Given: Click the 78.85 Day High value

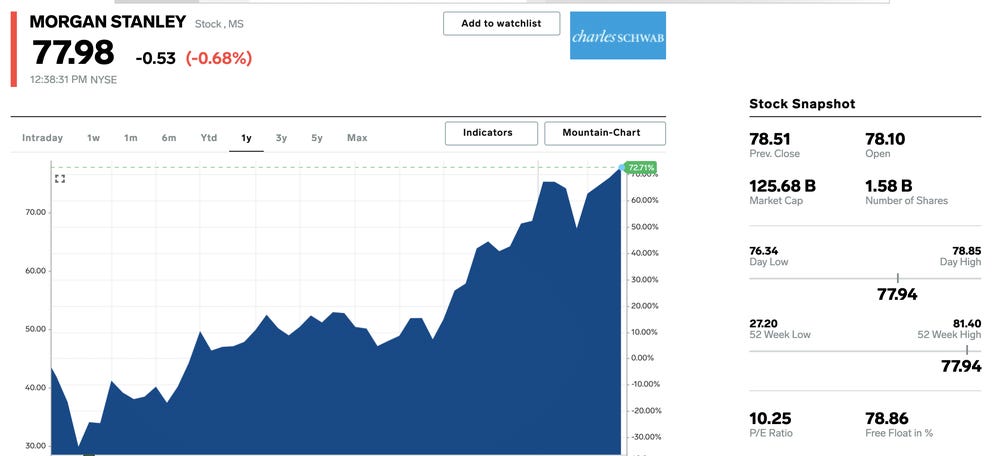Looking at the screenshot, I should (x=967, y=251).
